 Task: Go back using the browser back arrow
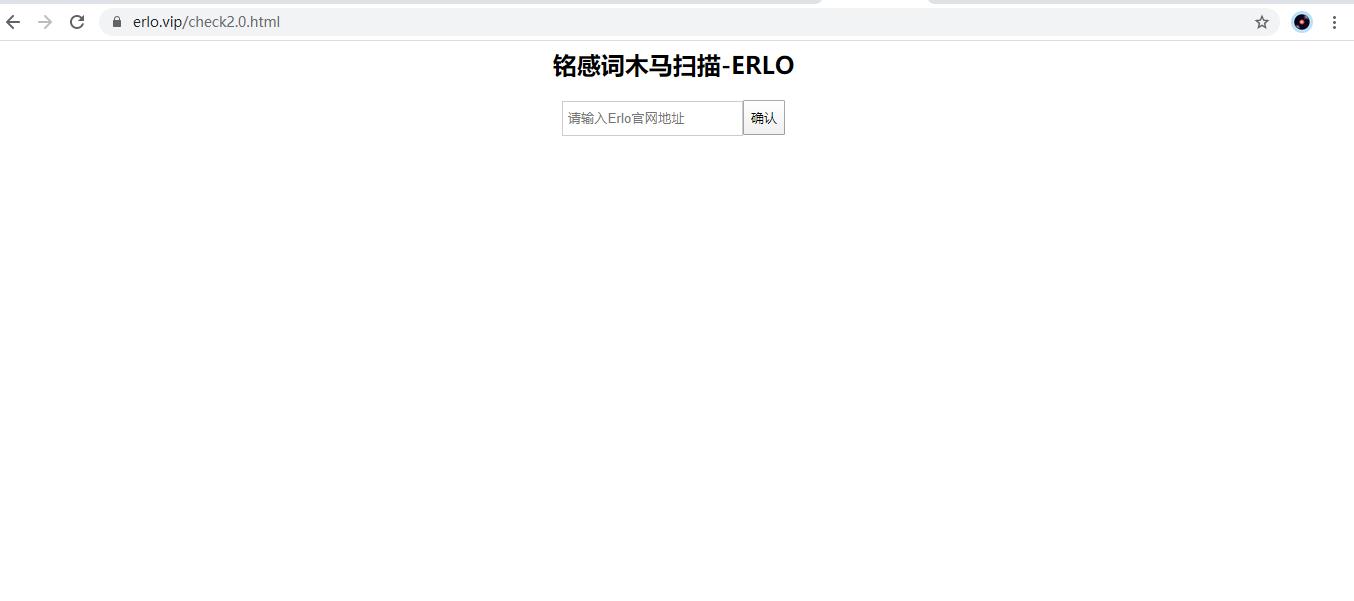pos(13,22)
